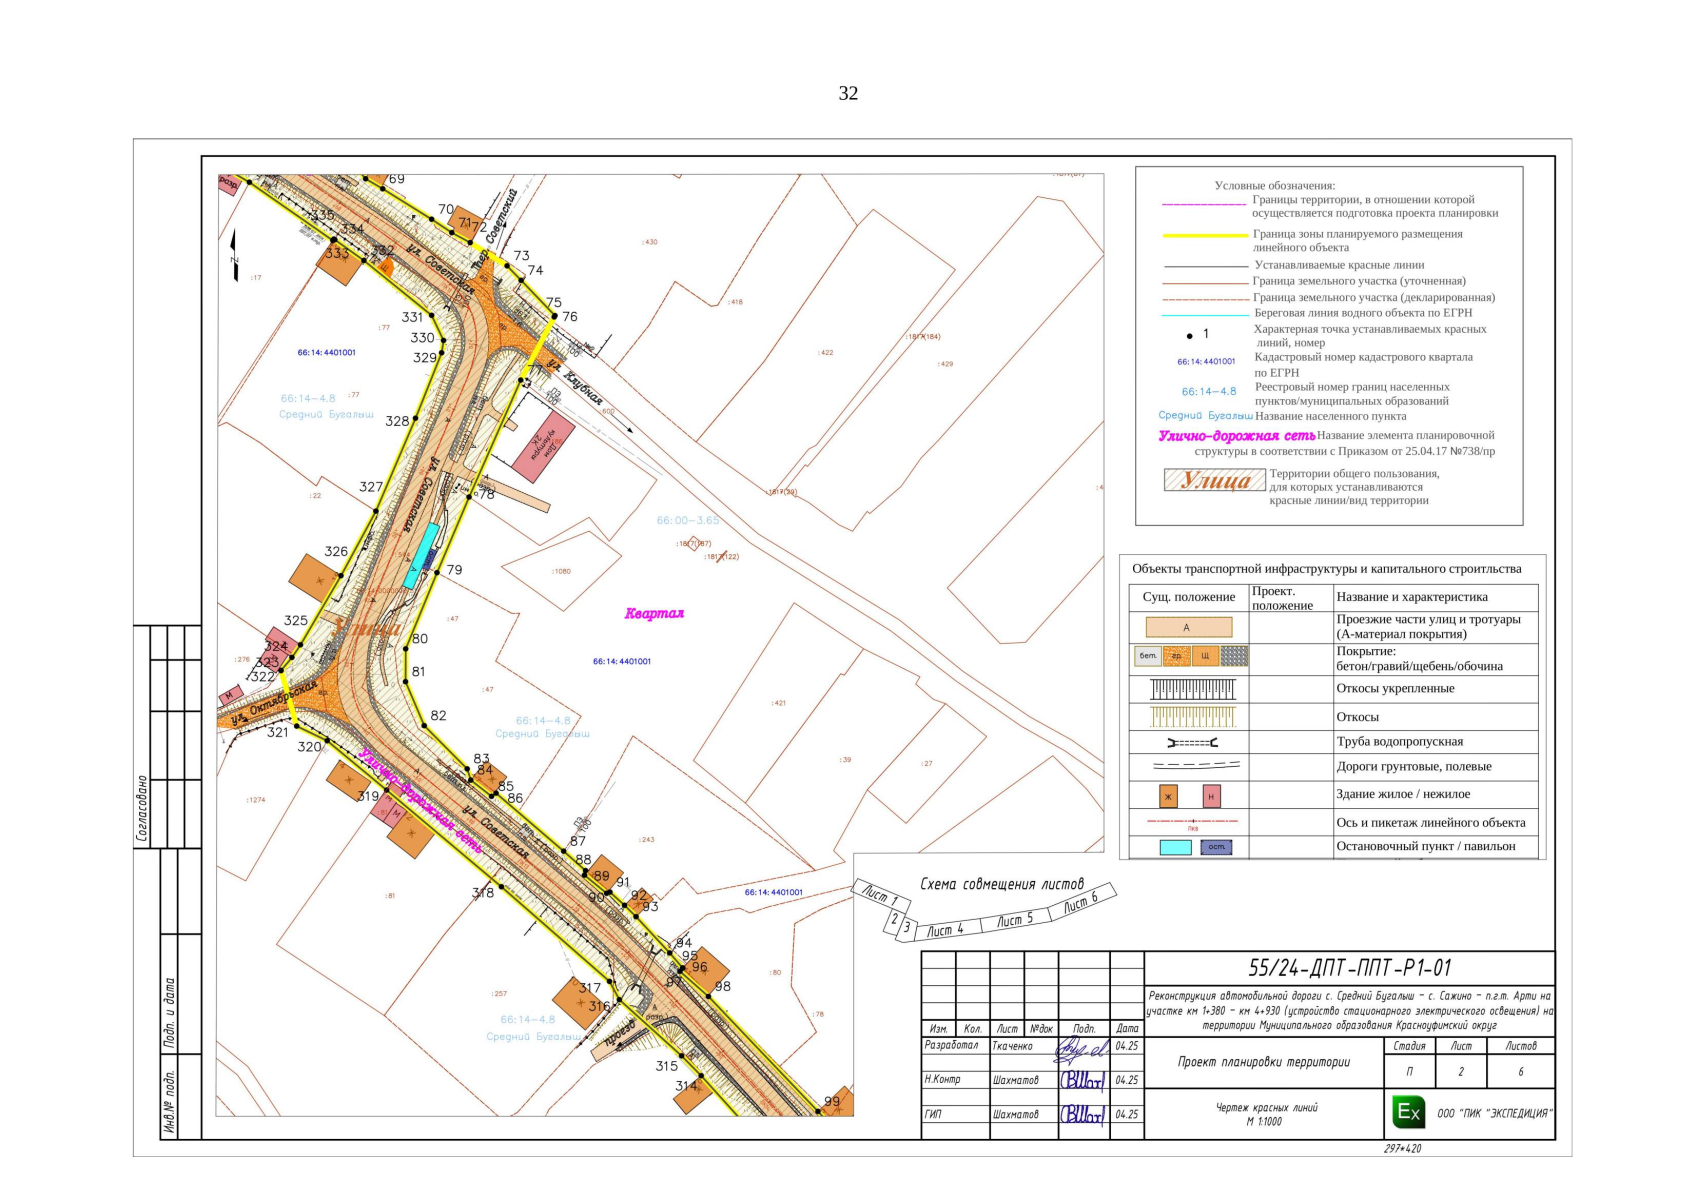Viewport: 1697px width, 1200px height.
Task: Click the culvert pipe symbol in legend
Action: point(1192,742)
